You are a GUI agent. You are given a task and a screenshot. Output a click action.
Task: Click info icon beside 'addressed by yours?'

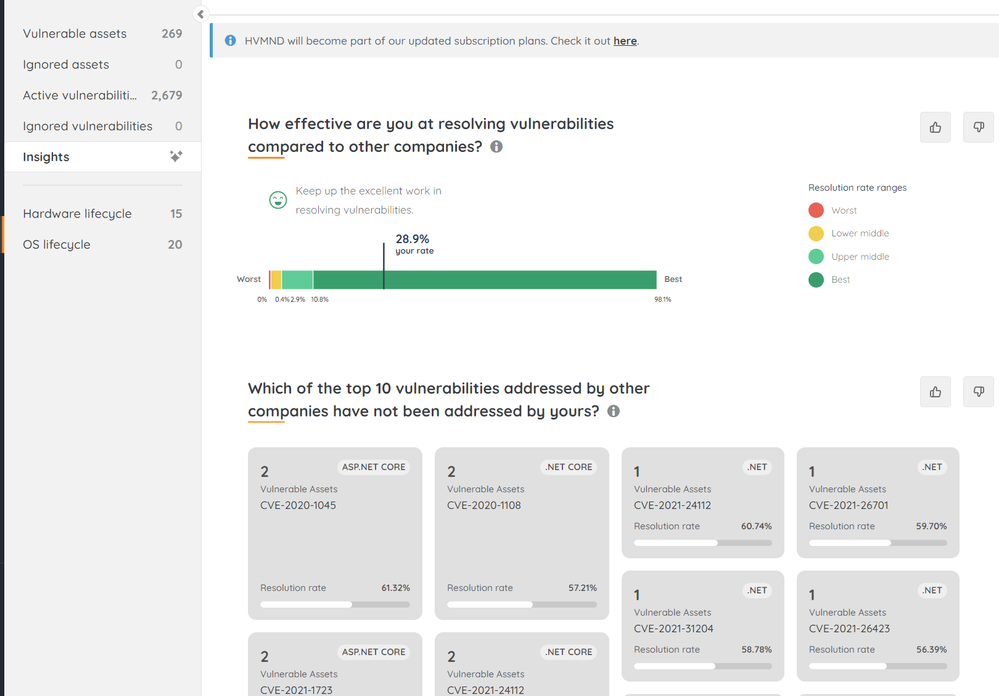tap(614, 411)
